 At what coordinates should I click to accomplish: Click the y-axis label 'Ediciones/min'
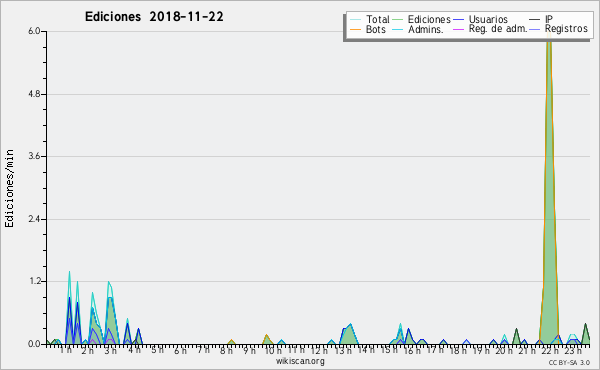coord(9,188)
